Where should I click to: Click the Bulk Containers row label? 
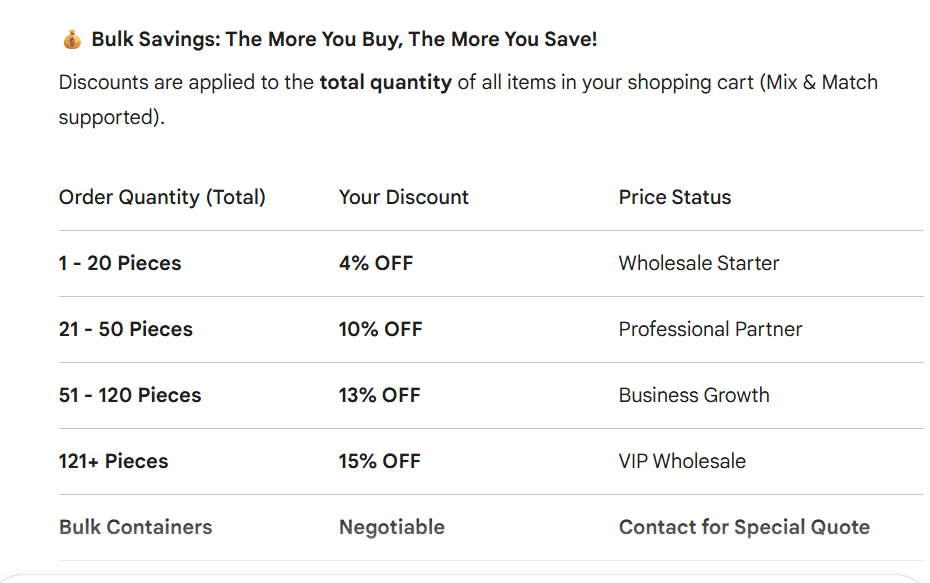click(135, 527)
